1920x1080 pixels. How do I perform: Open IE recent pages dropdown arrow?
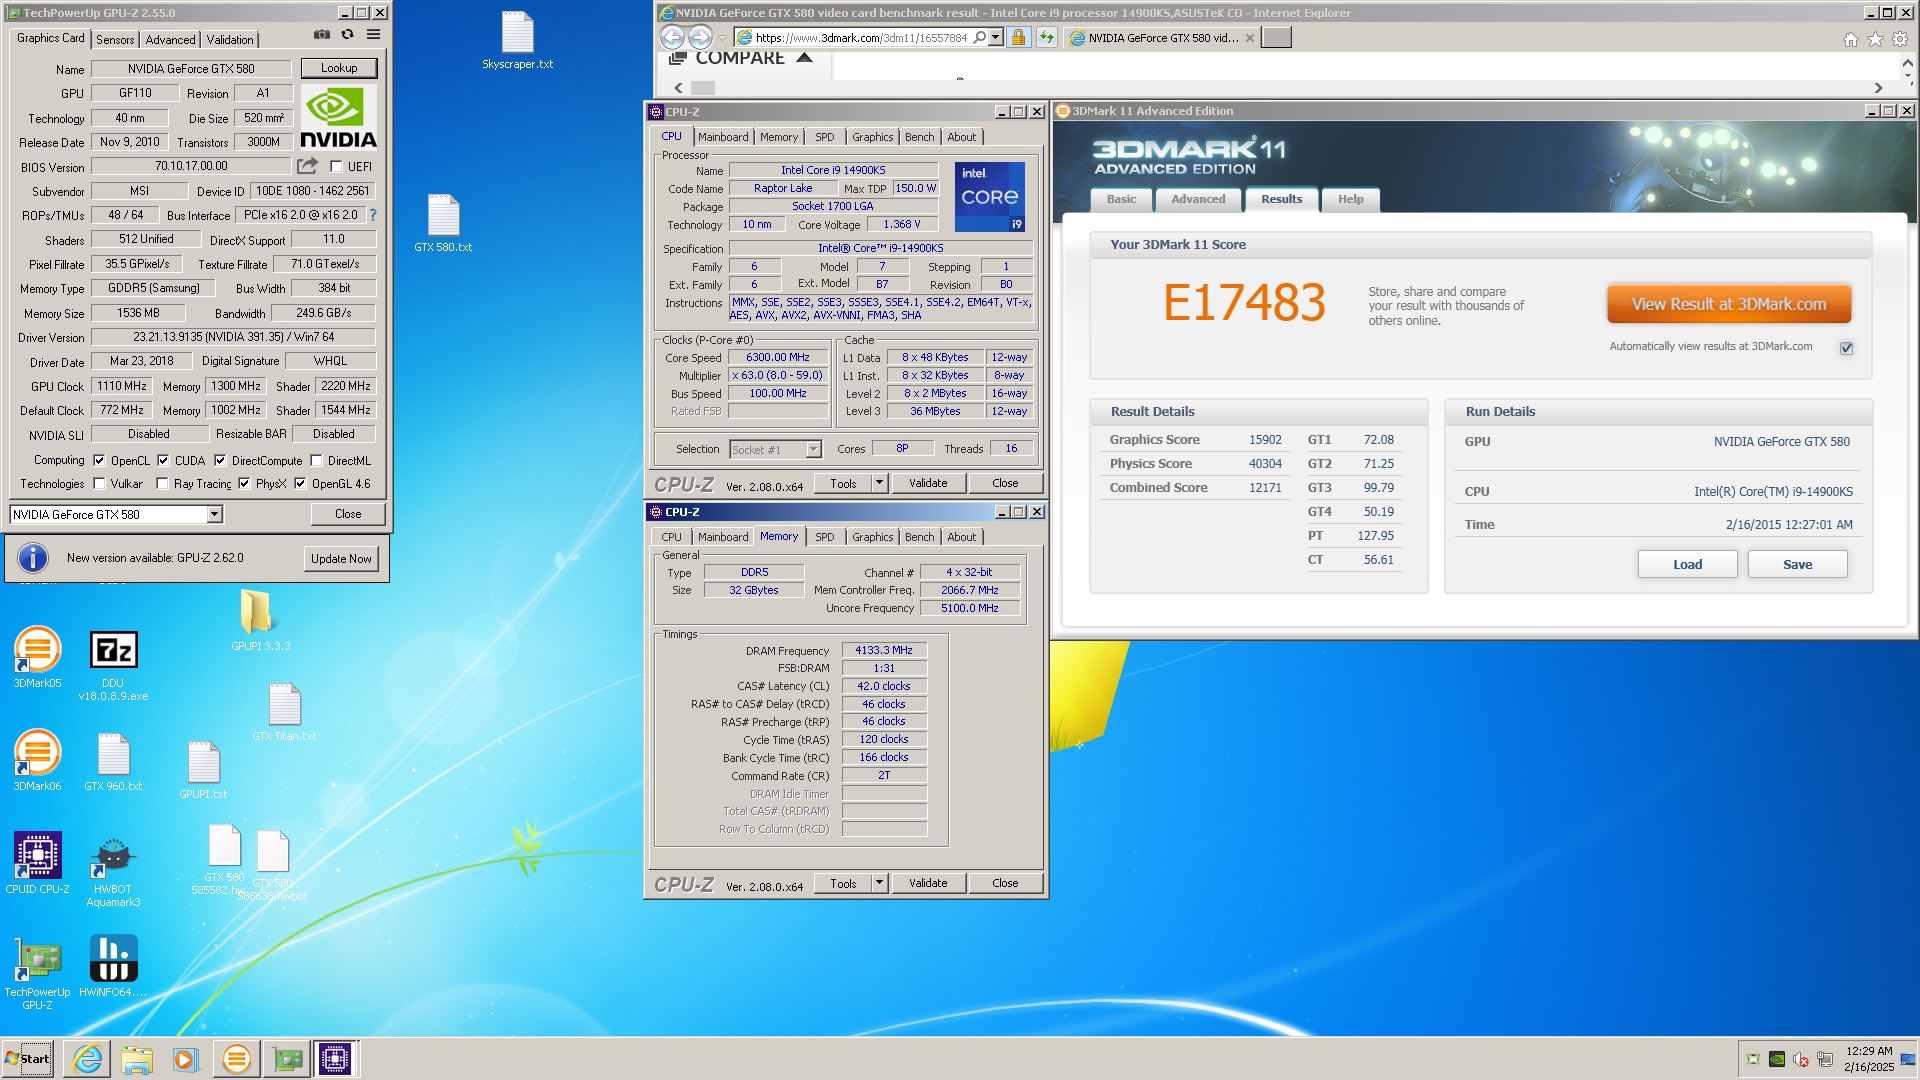pyautogui.click(x=722, y=39)
